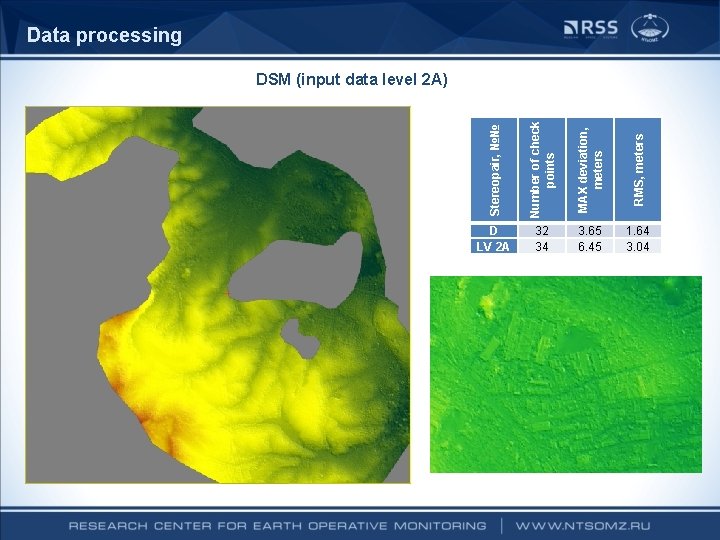Screen dimensions: 720x540
Task: Open the WWW.NTSOMZ.RU link in footer
Action: point(583,526)
